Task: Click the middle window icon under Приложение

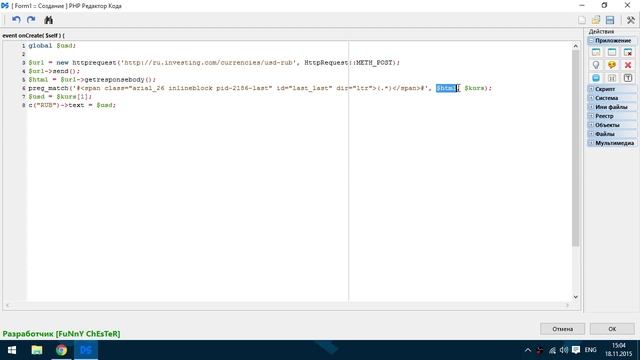Action: tap(612, 52)
